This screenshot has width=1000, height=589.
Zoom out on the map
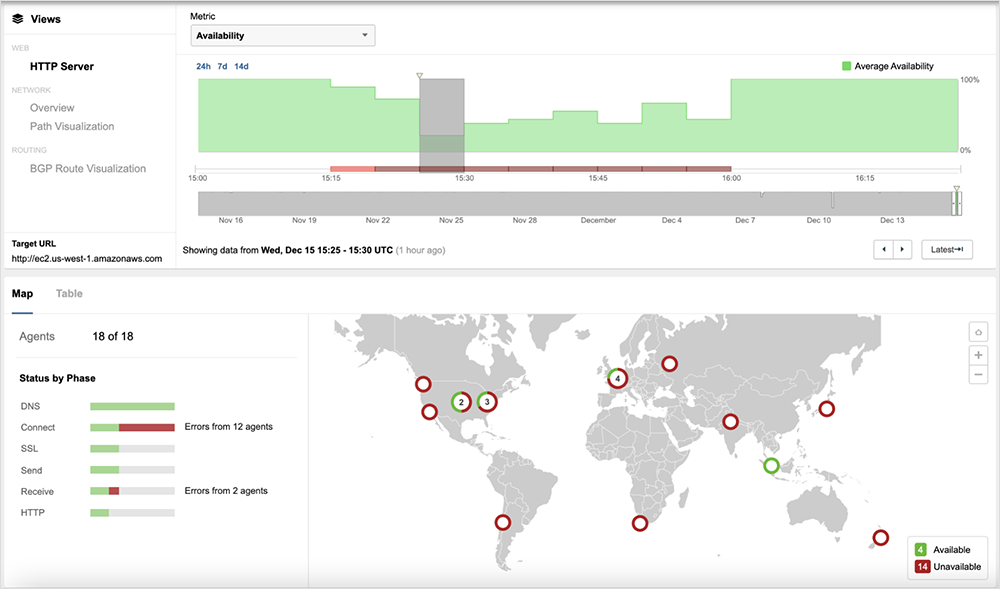pos(978,375)
